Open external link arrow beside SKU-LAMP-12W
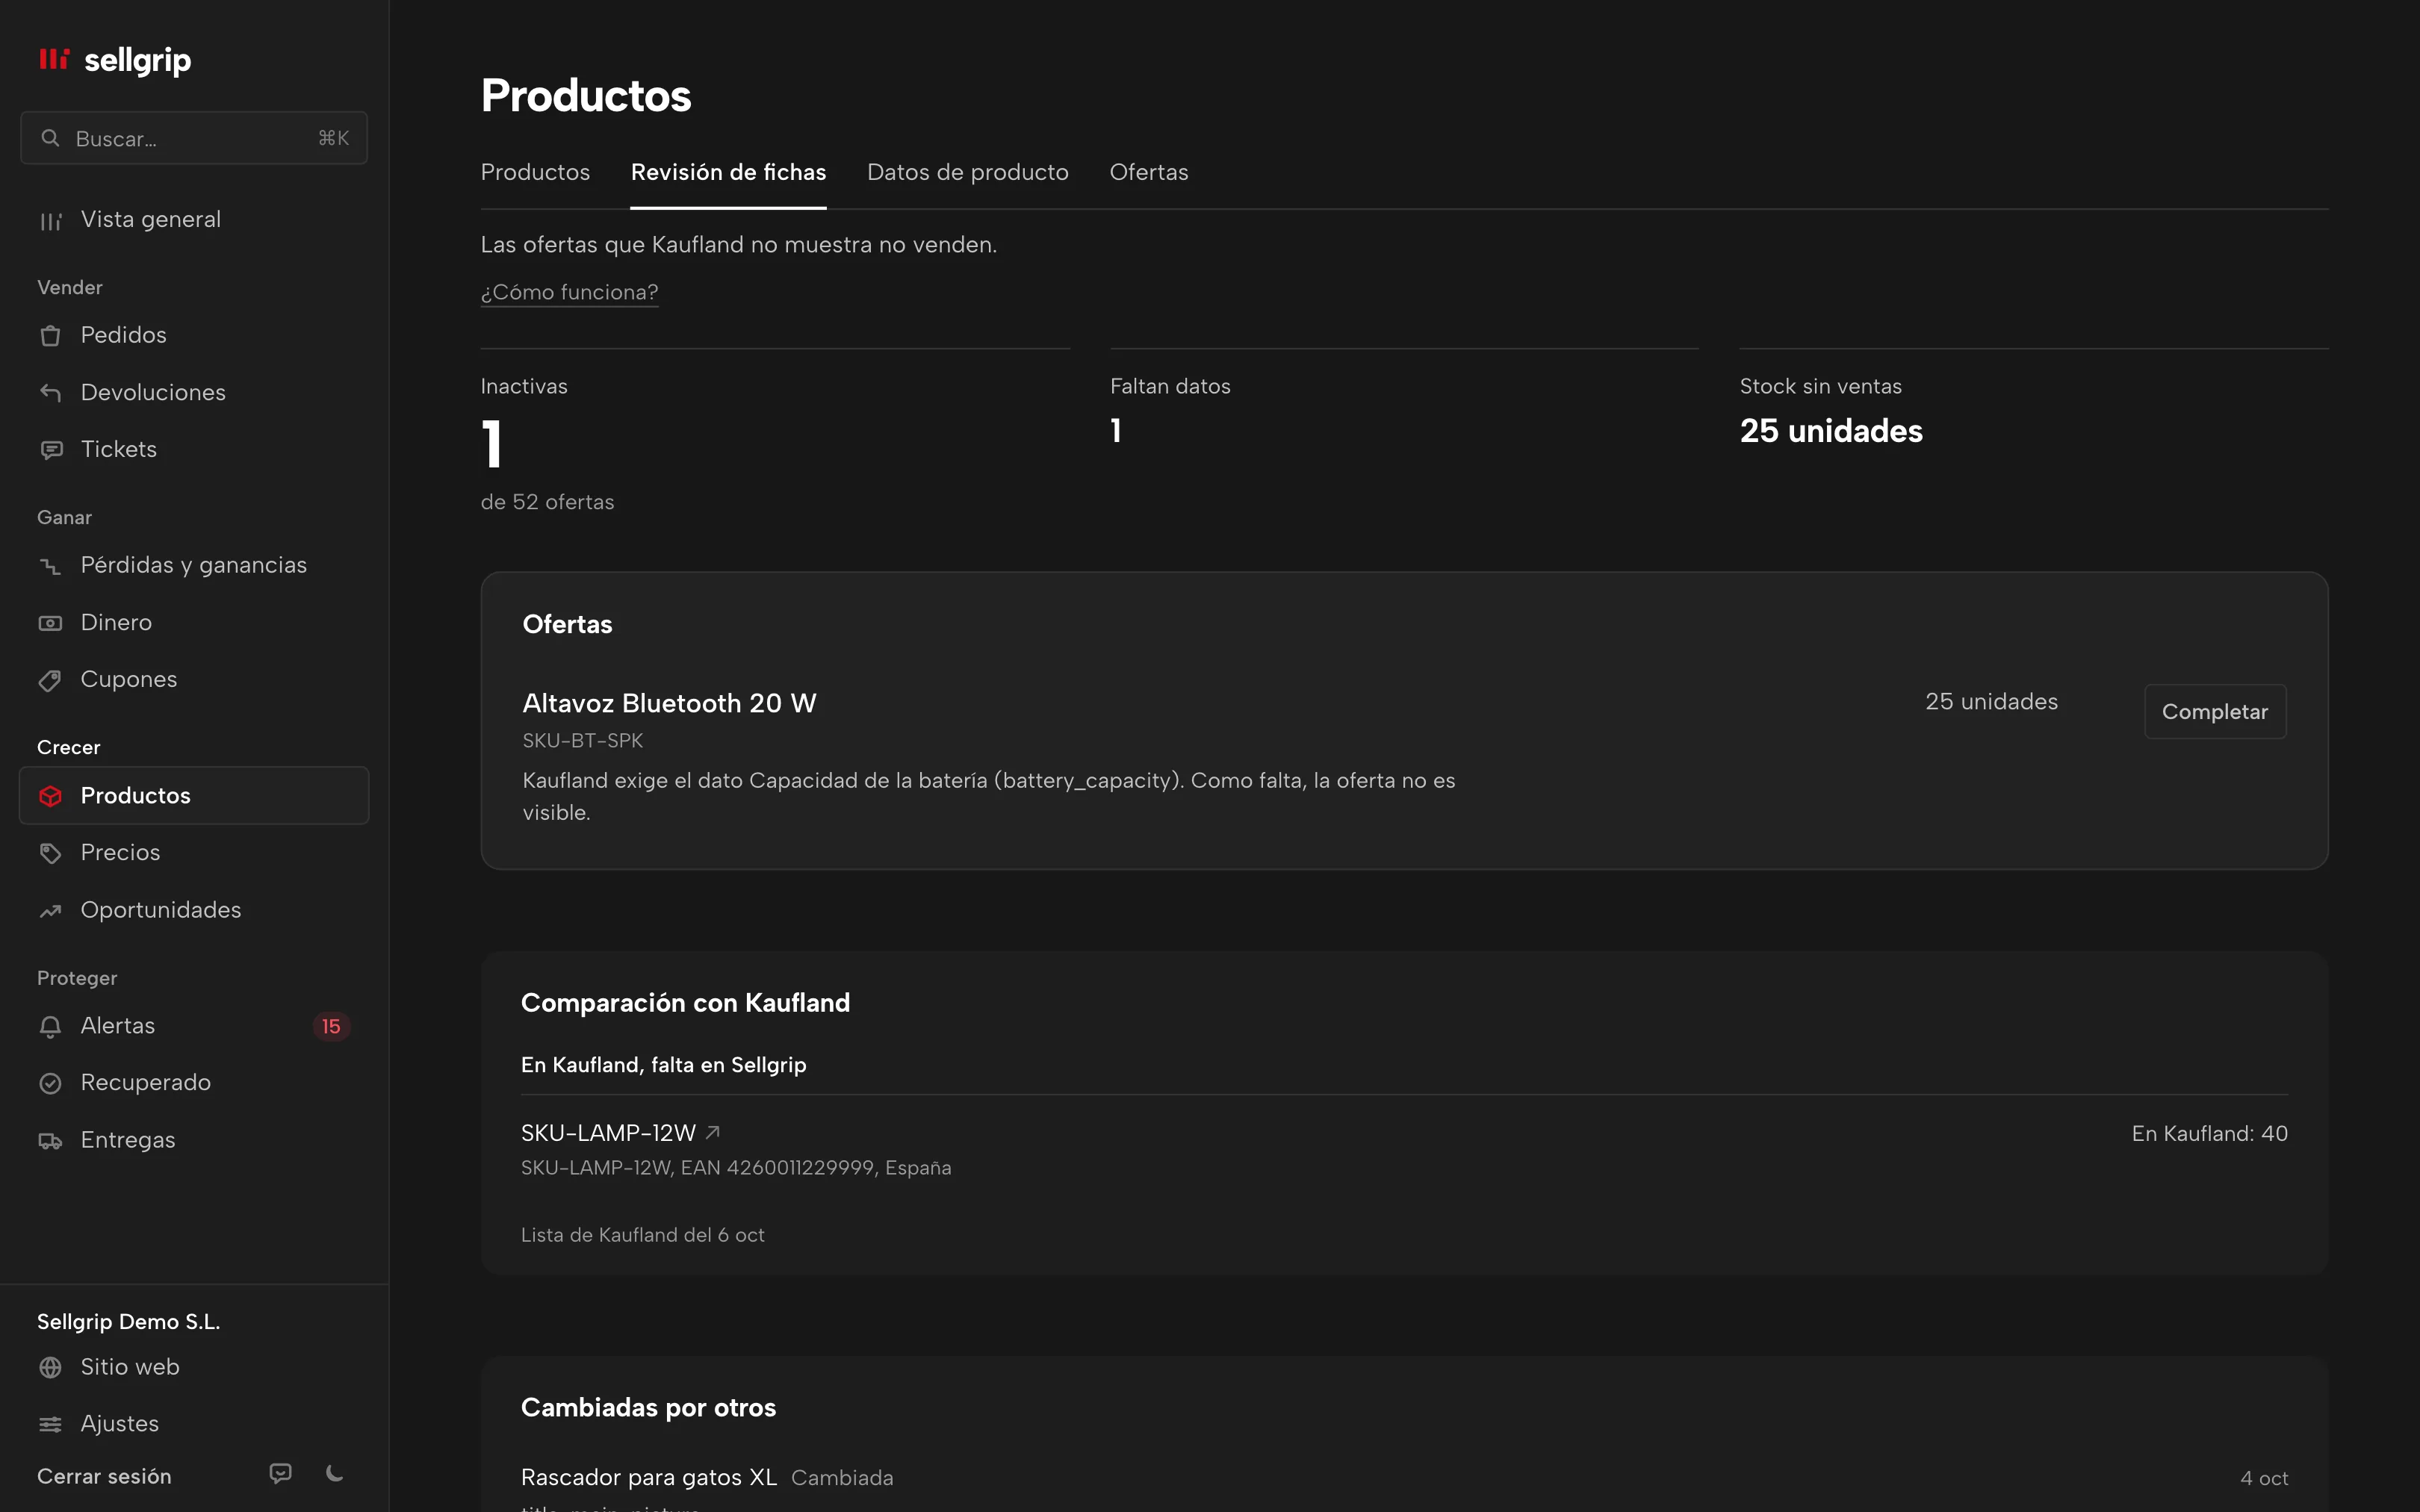 (x=713, y=1132)
